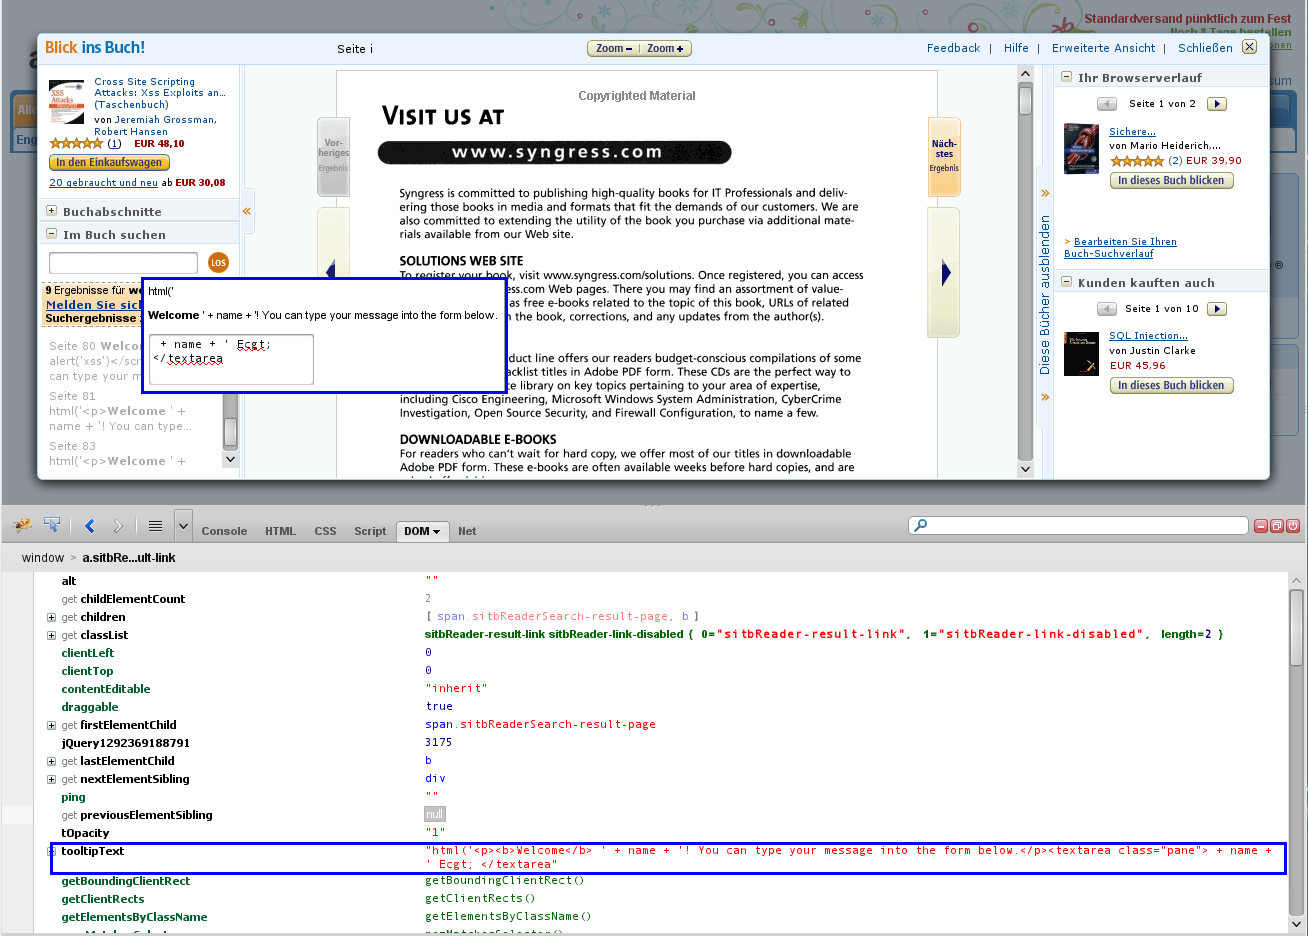Image resolution: width=1308 pixels, height=936 pixels.
Task: Open the Firebug panel selector dropdown arrow
Action: coord(183,525)
